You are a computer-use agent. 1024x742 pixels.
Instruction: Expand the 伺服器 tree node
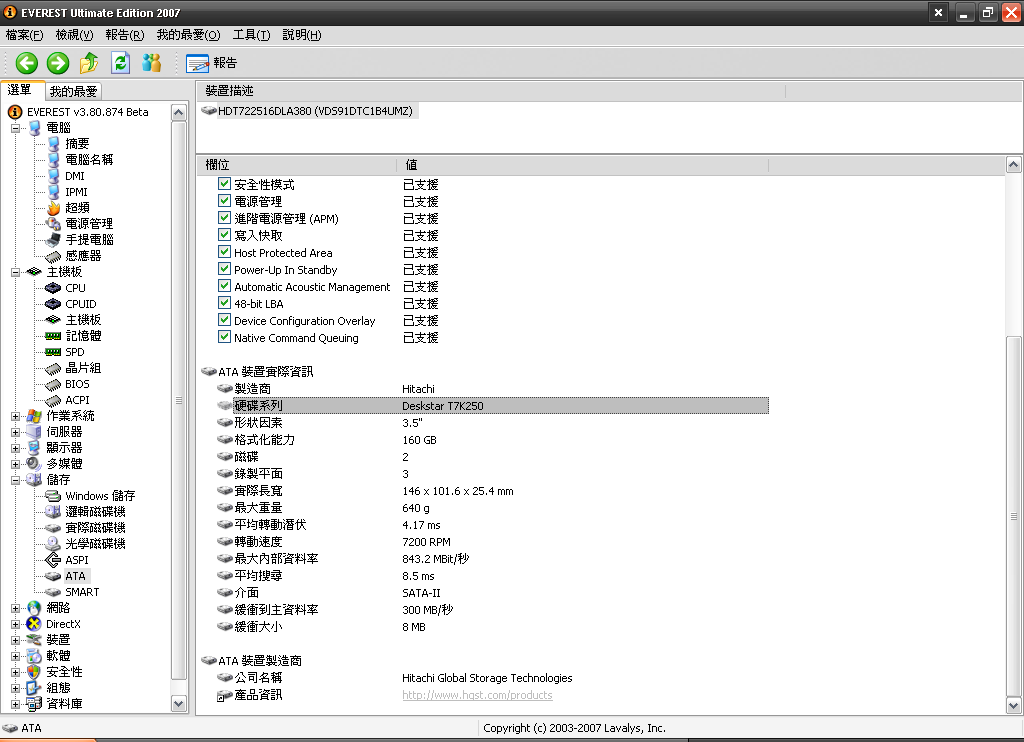pos(16,432)
